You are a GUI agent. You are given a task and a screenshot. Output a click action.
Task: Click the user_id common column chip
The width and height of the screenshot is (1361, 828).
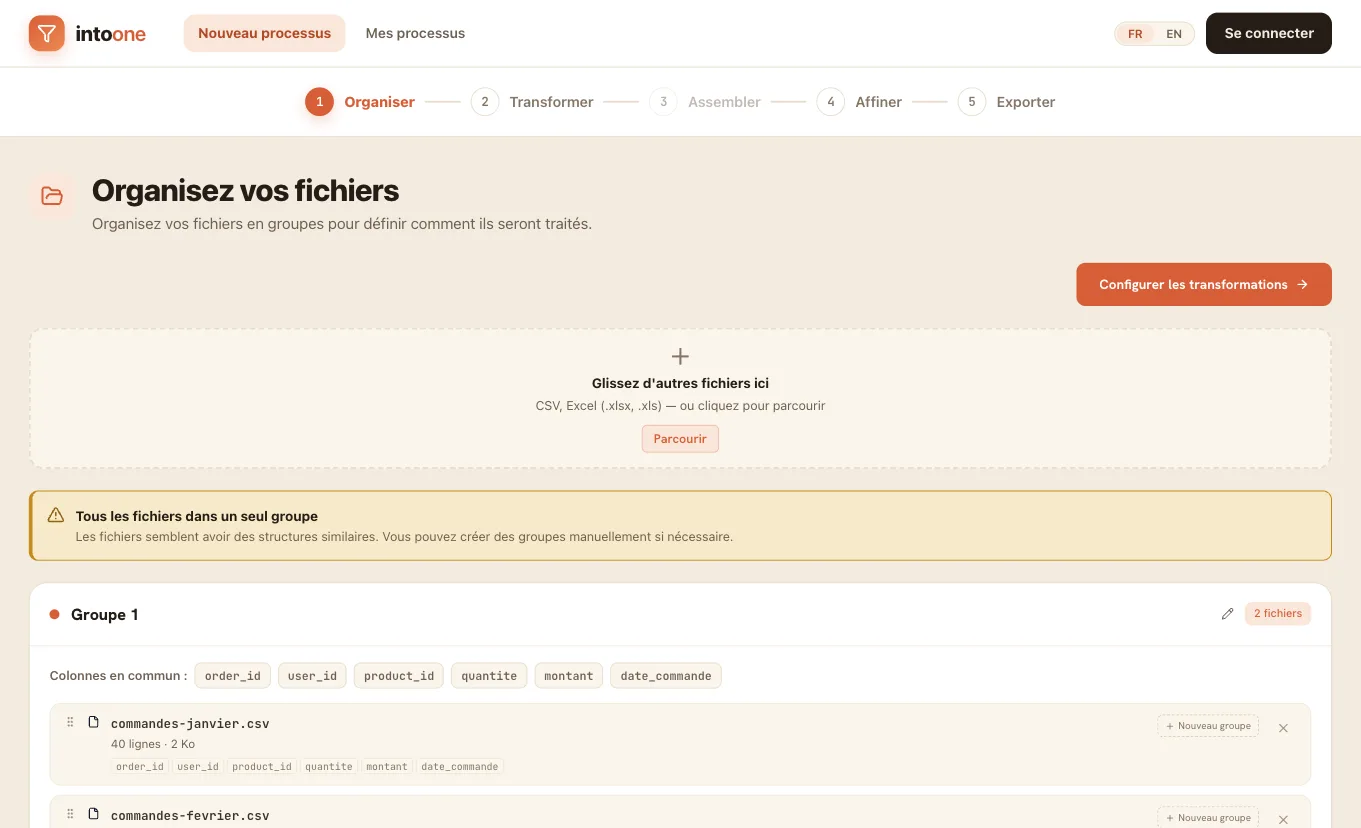point(312,676)
